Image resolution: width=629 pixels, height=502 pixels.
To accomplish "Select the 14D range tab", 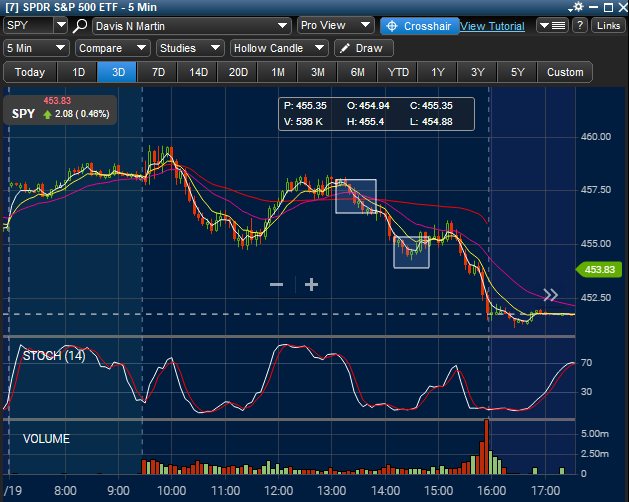I will click(198, 72).
